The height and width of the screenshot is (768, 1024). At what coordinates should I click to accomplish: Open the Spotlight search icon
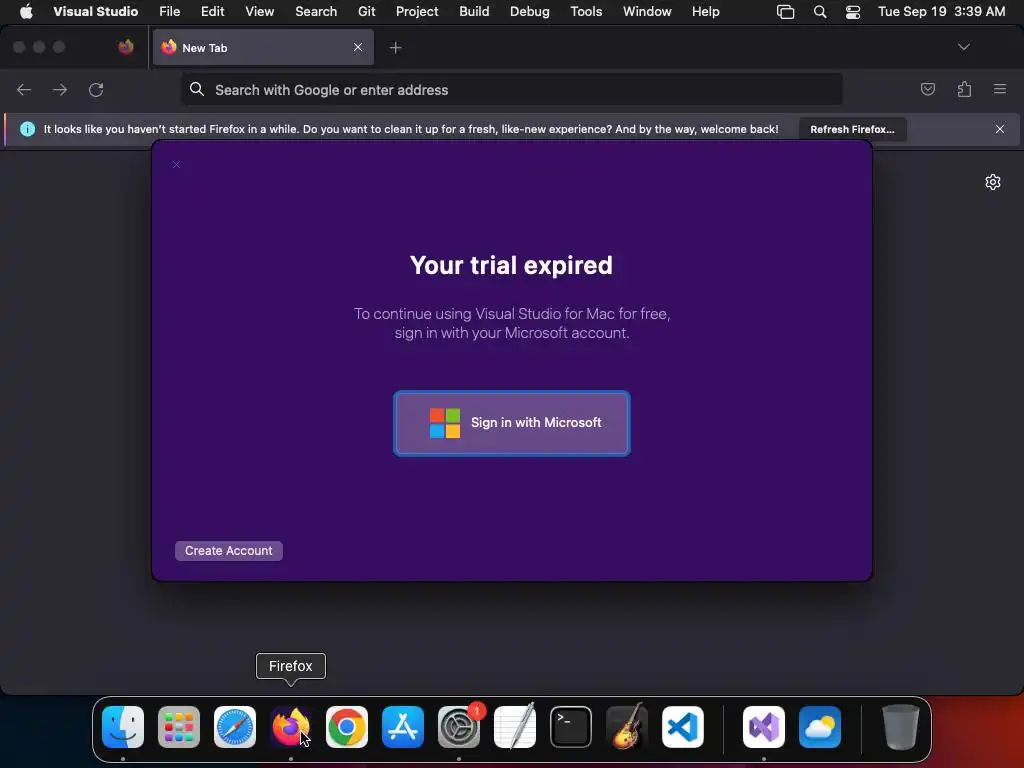[820, 11]
